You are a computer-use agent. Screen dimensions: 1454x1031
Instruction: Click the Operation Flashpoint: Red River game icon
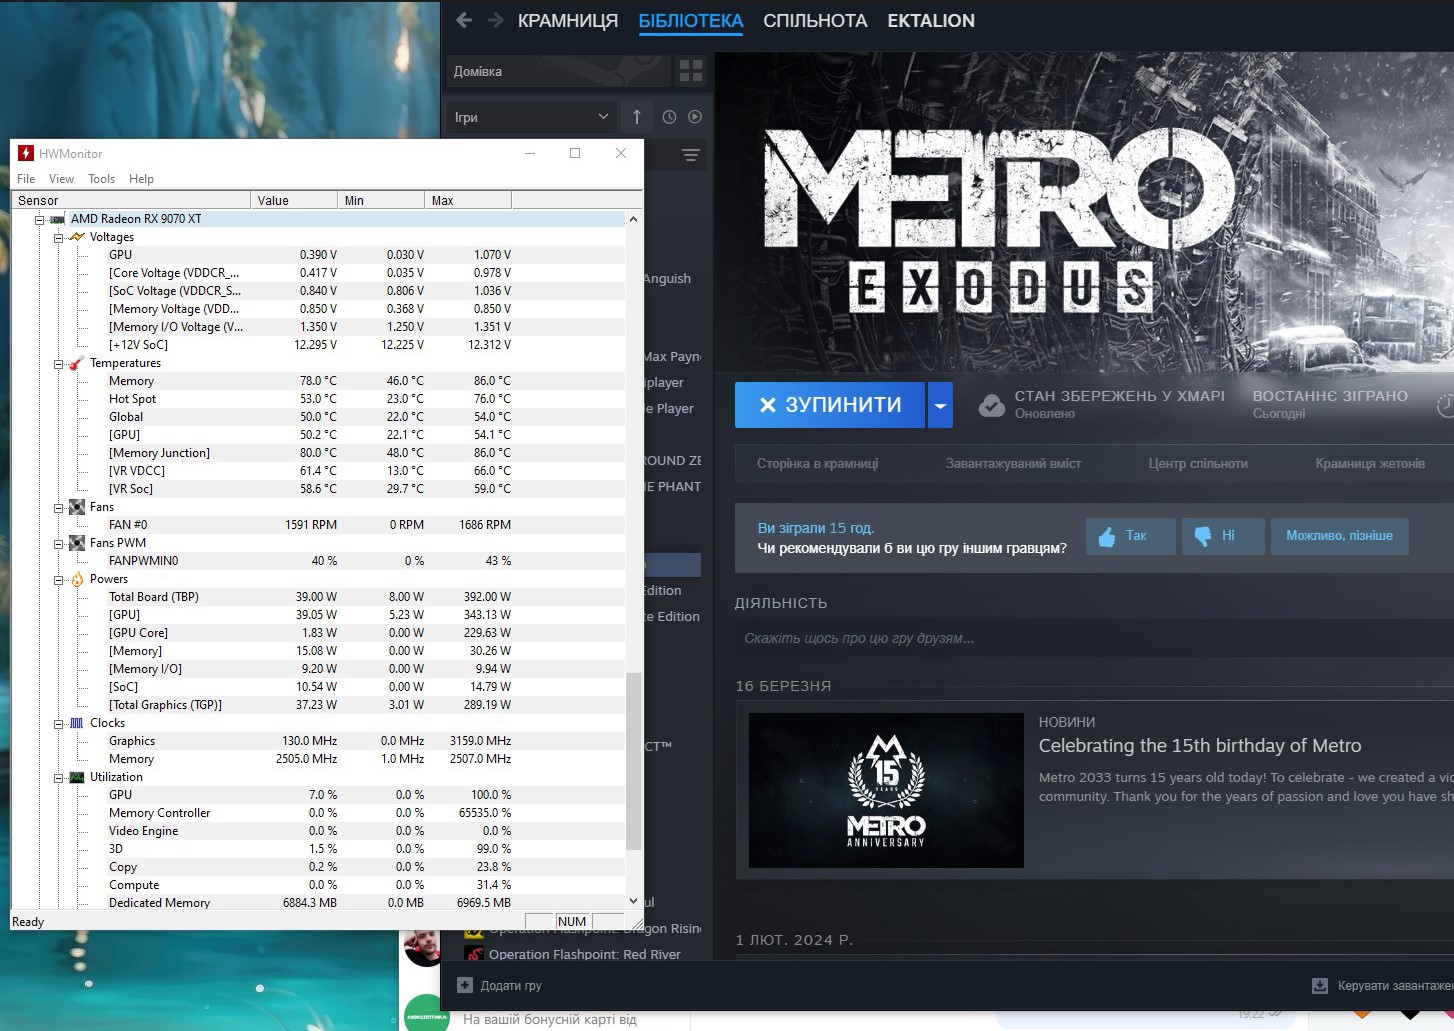(x=474, y=954)
